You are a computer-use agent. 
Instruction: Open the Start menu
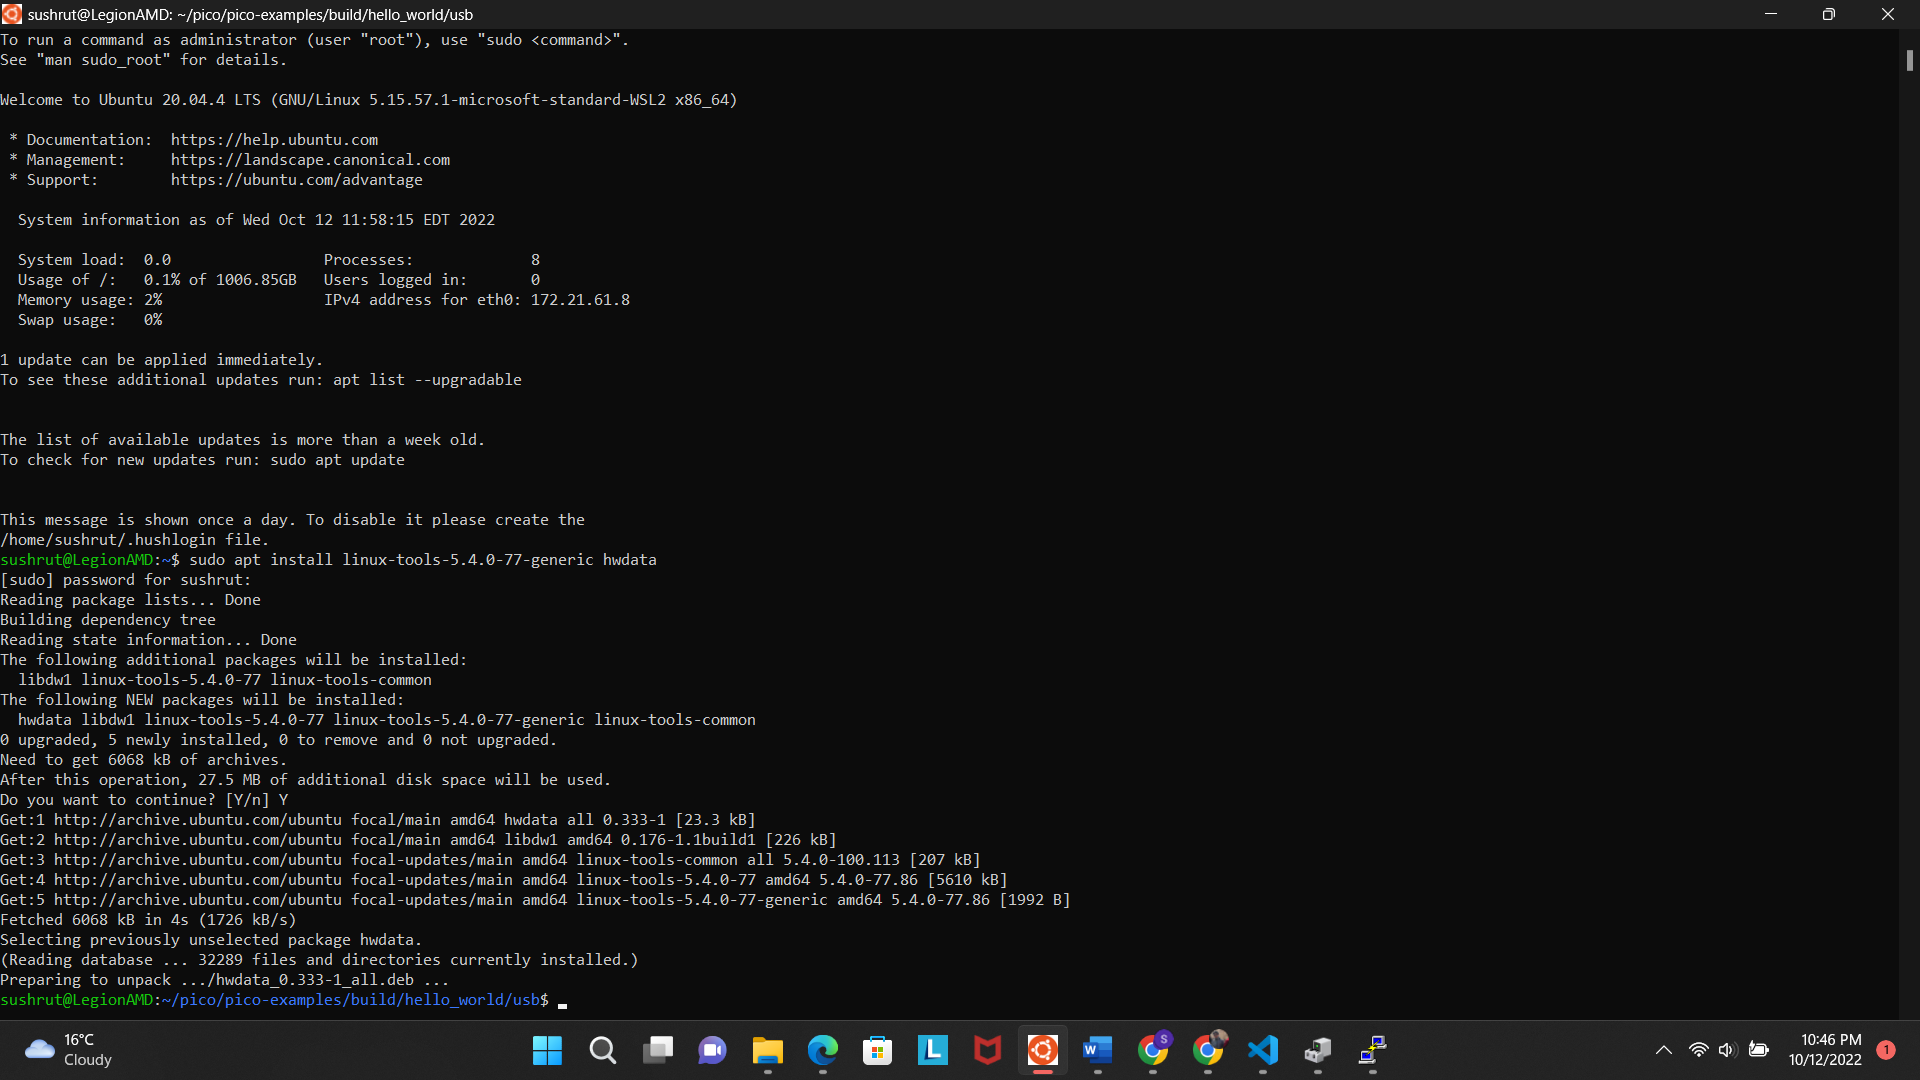click(x=547, y=1050)
